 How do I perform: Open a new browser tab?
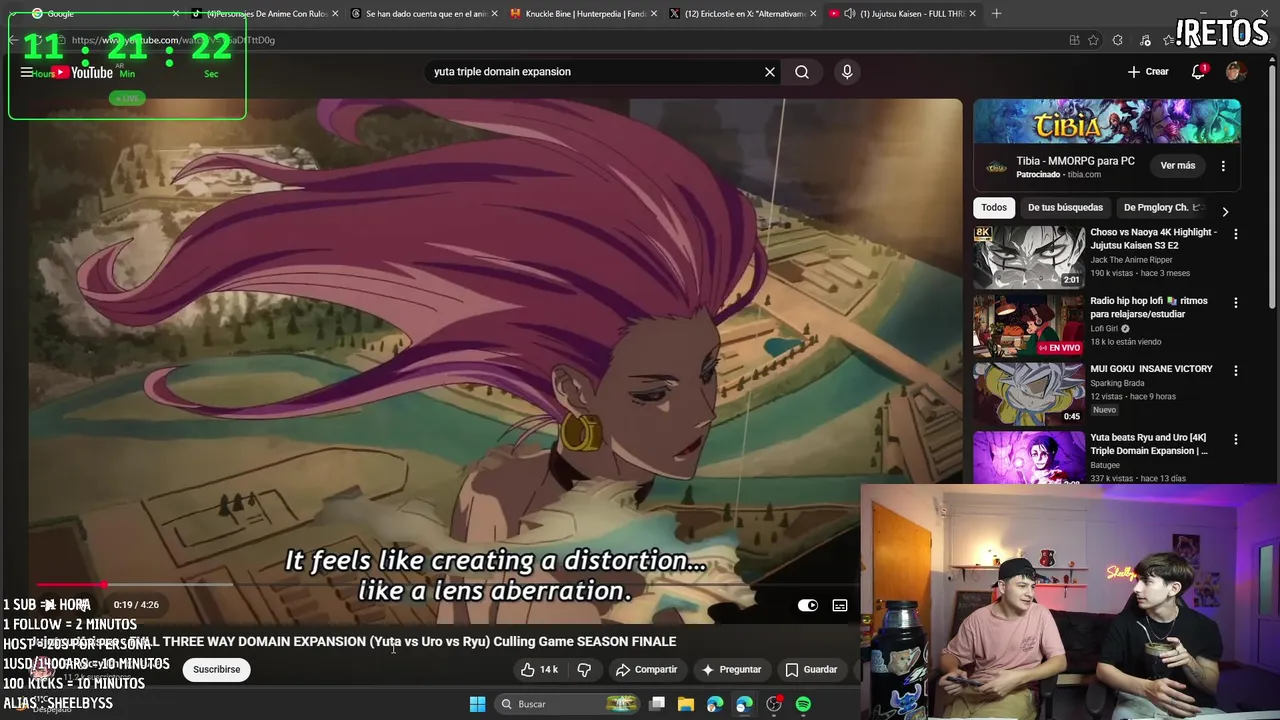996,14
